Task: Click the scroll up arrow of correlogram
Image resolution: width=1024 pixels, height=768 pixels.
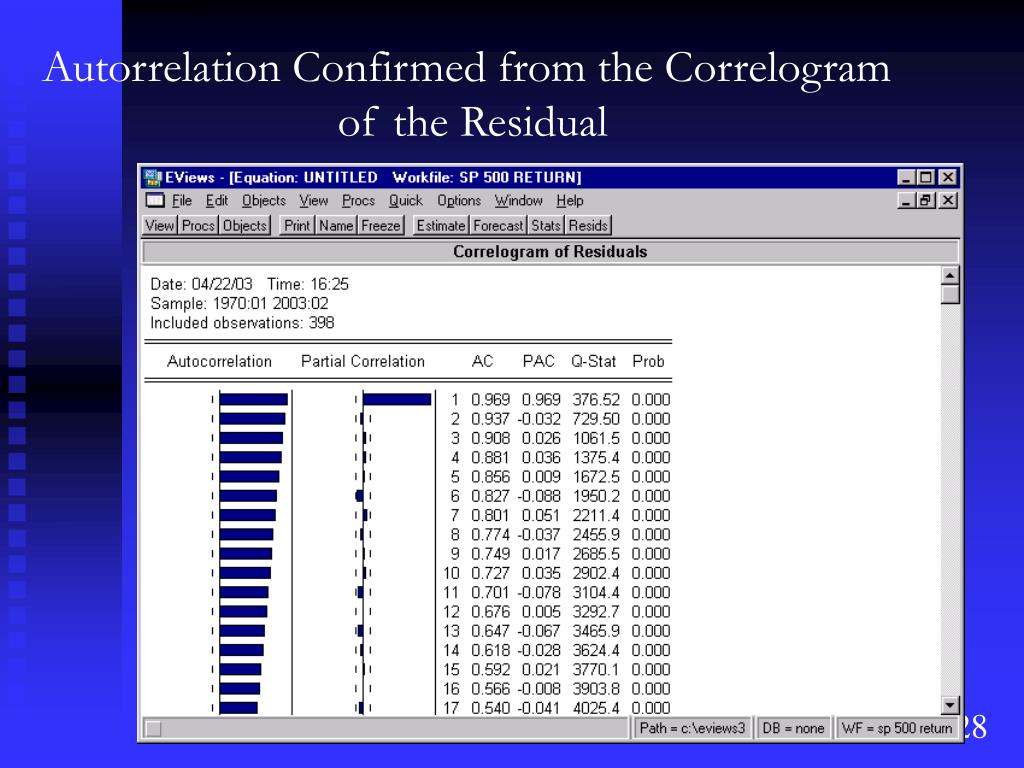Action: tap(950, 275)
